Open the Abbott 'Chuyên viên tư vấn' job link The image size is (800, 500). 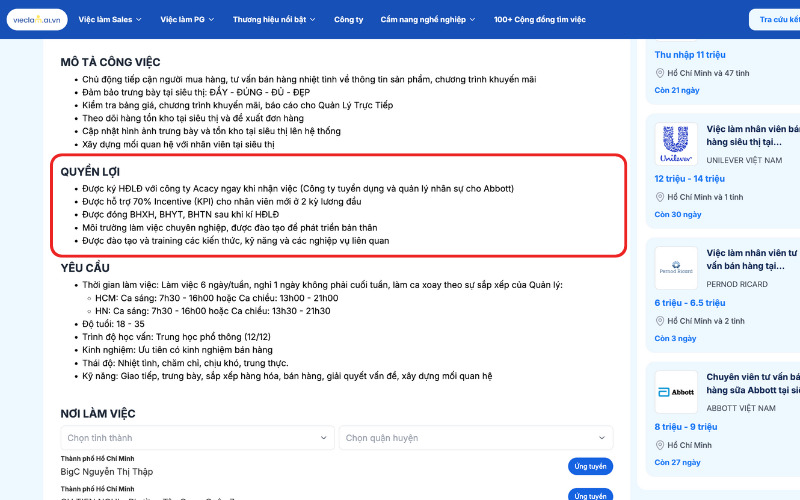[x=752, y=383]
